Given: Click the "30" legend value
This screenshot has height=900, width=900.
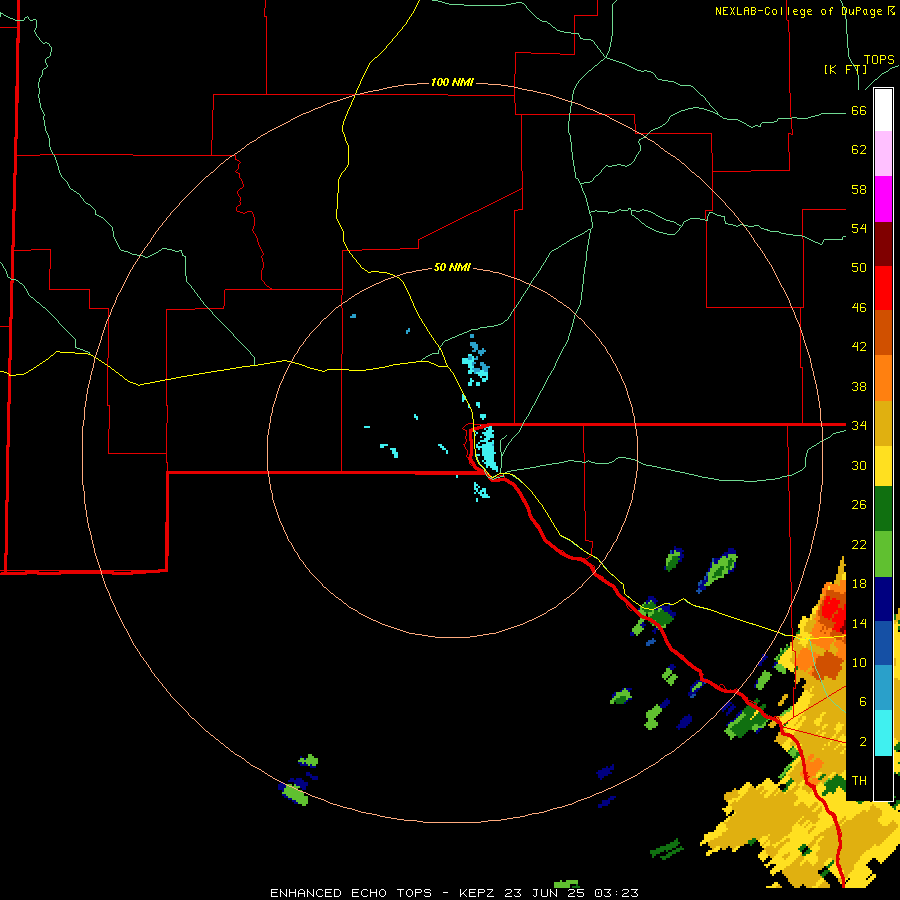Looking at the screenshot, I should 859,465.
